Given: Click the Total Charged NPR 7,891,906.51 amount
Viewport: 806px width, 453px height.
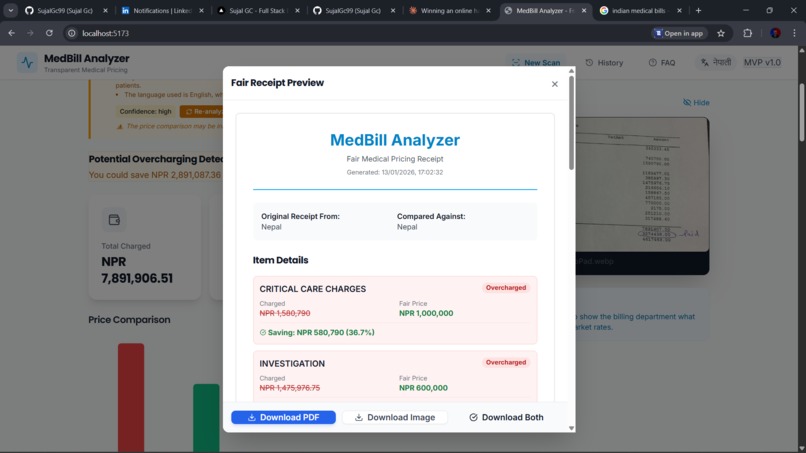Looking at the screenshot, I should (137, 270).
